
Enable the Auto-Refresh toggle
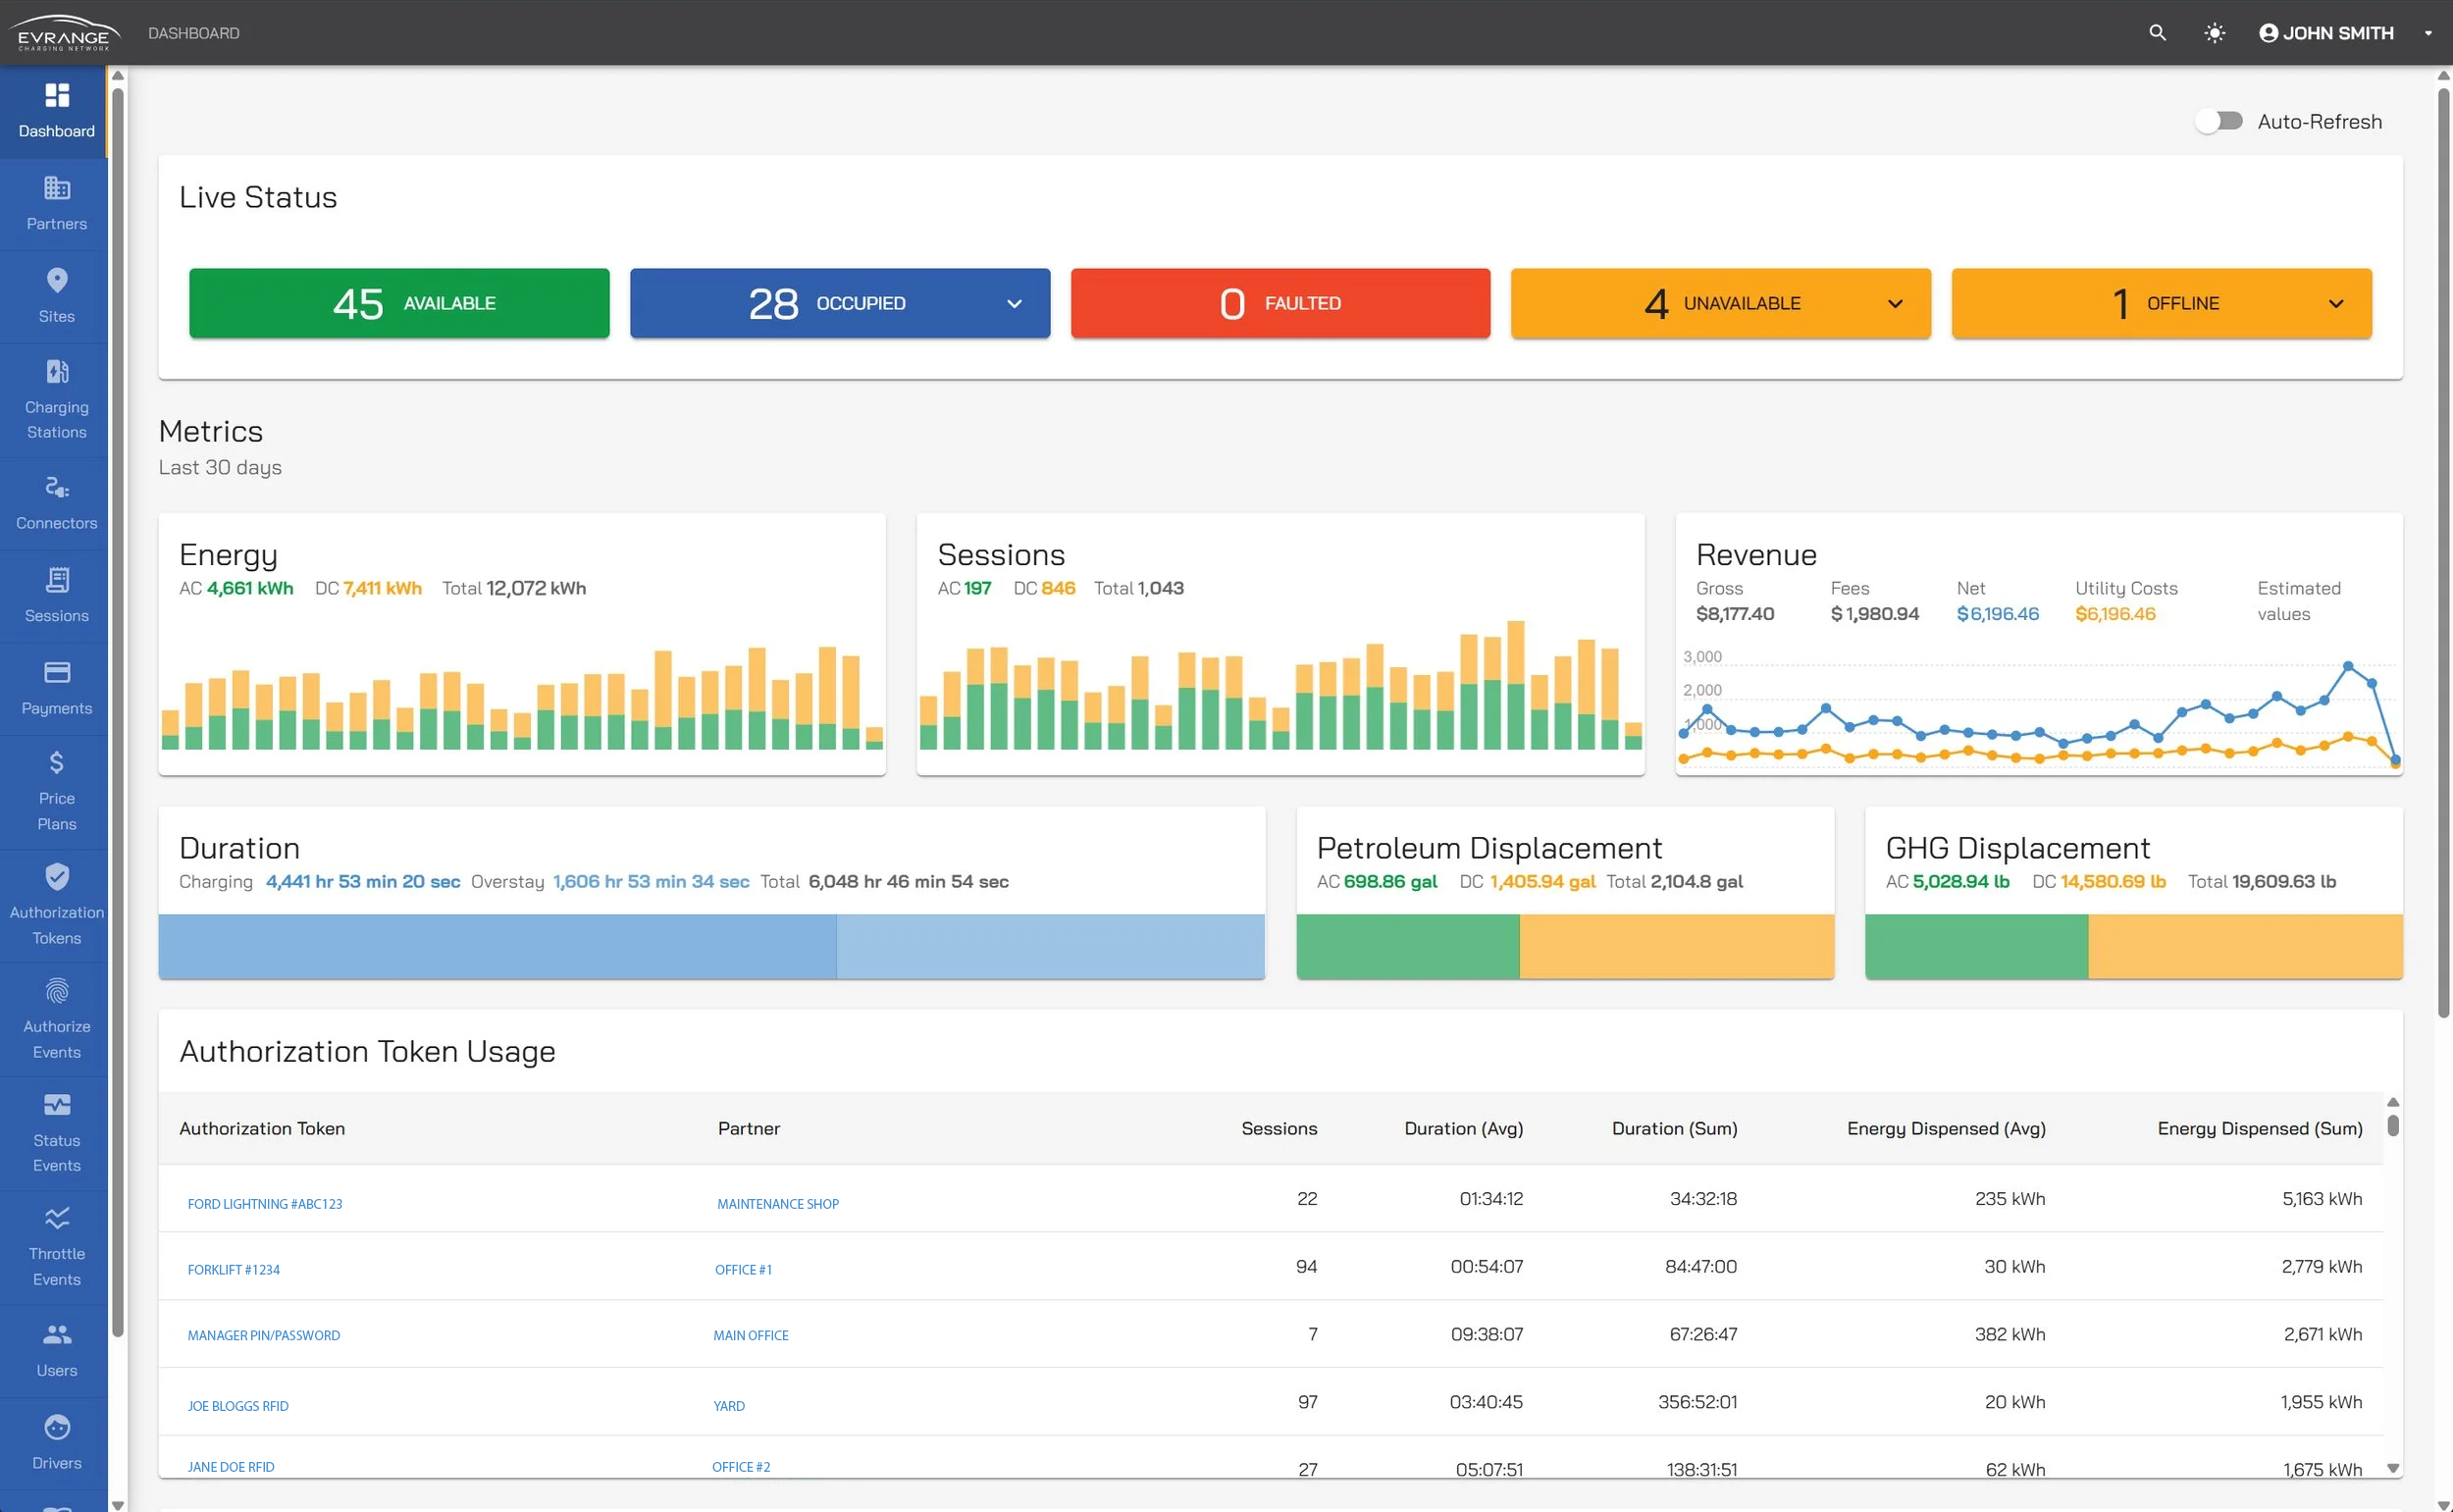pyautogui.click(x=2218, y=121)
